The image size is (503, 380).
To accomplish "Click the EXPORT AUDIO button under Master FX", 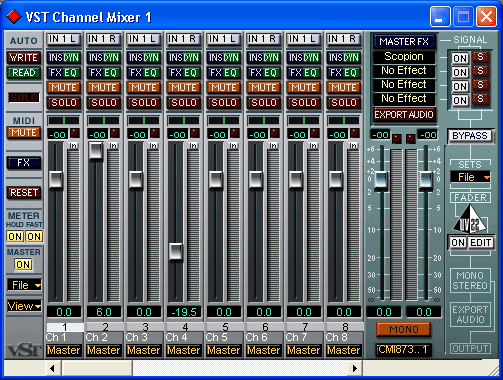I will [x=404, y=115].
